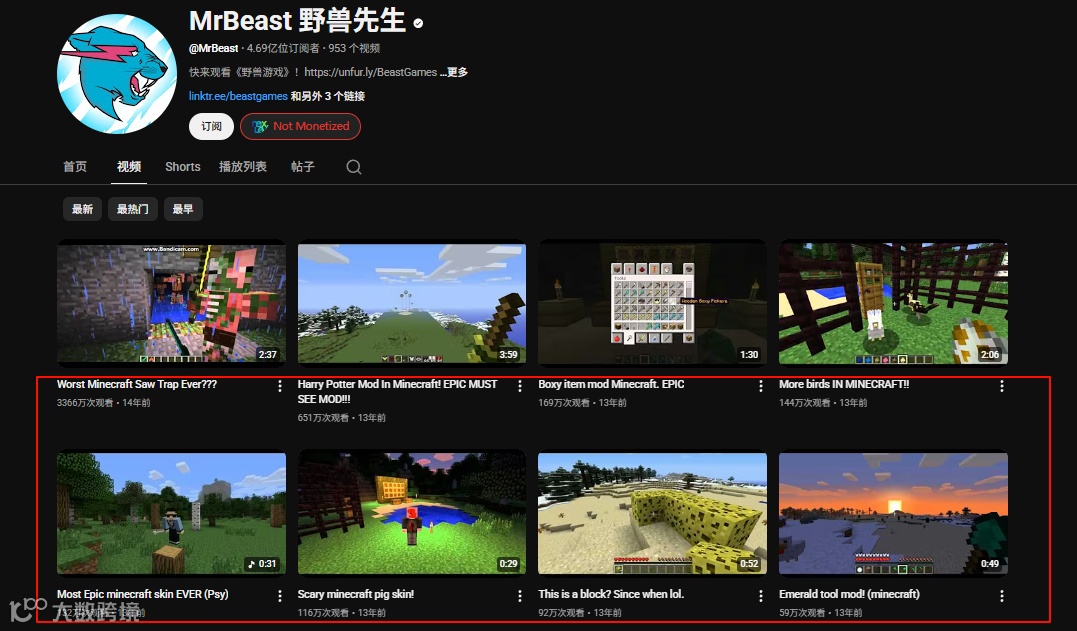Click title More birds IN MINECRAFT!!
The image size is (1077, 631).
844,385
